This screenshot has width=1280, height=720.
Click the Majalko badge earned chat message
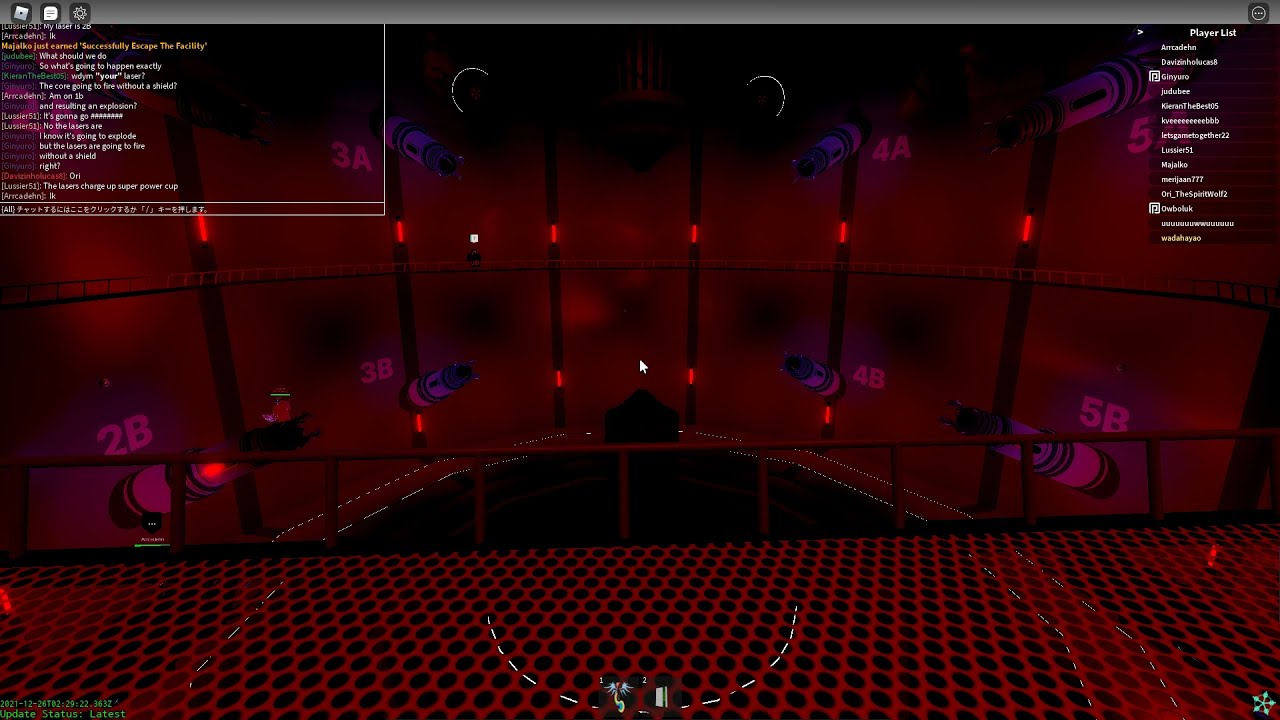coord(104,46)
